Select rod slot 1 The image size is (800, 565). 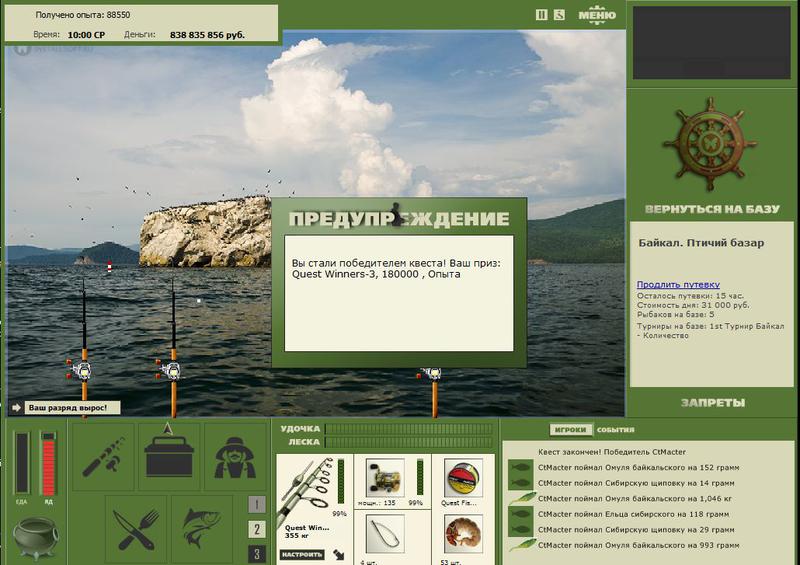[x=257, y=504]
